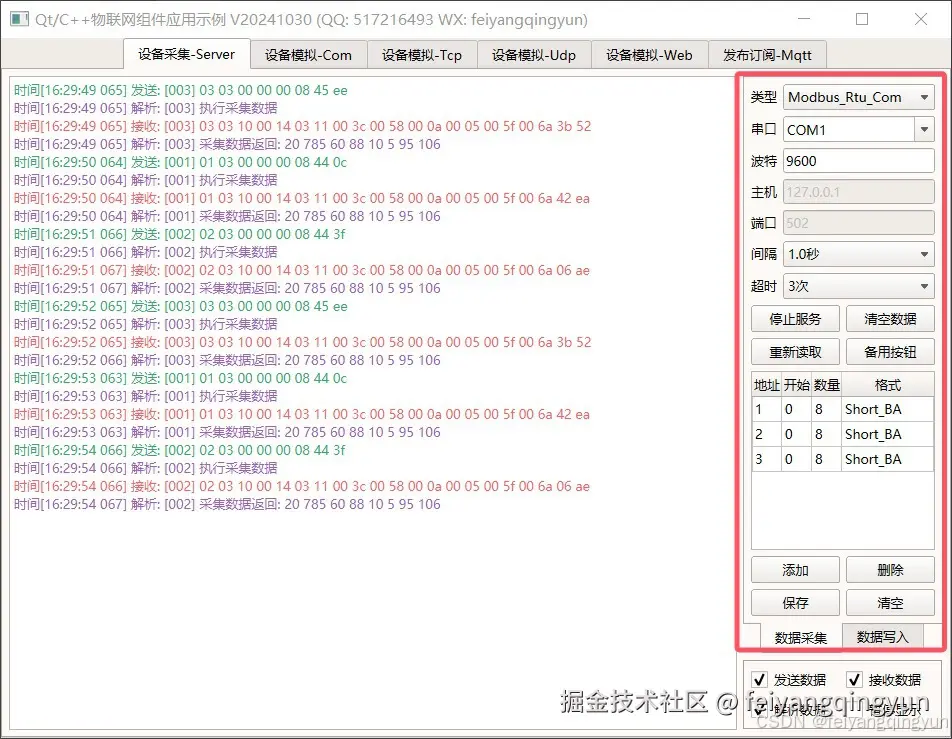Click the 重新读取 reload button
952x739 pixels.
(795, 351)
